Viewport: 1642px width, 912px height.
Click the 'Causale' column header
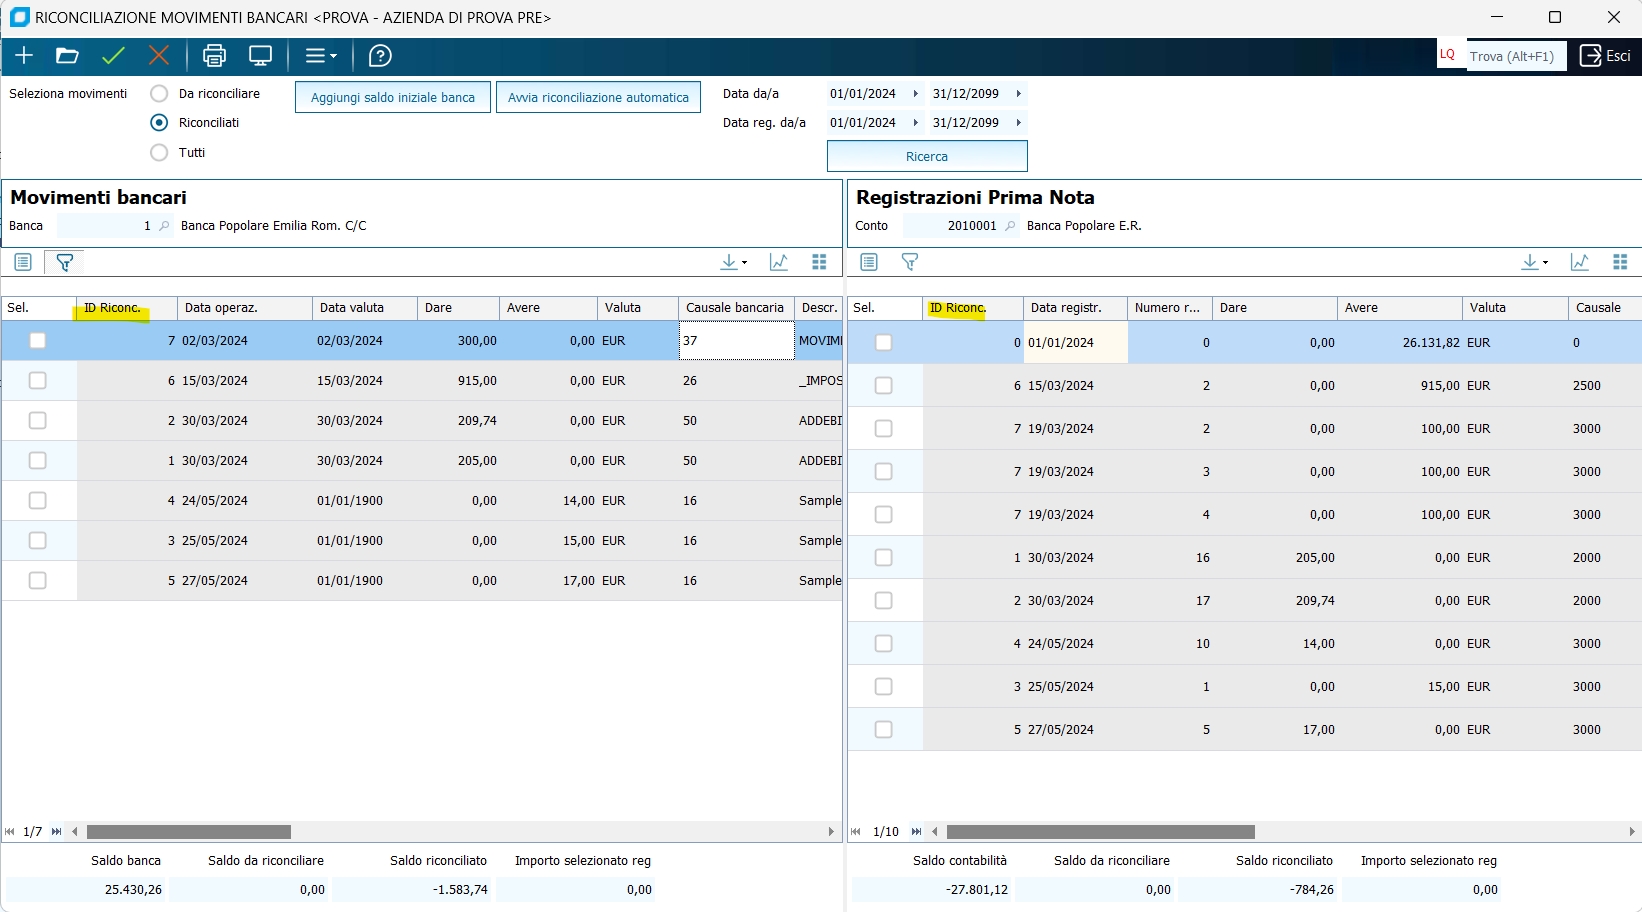point(1597,308)
